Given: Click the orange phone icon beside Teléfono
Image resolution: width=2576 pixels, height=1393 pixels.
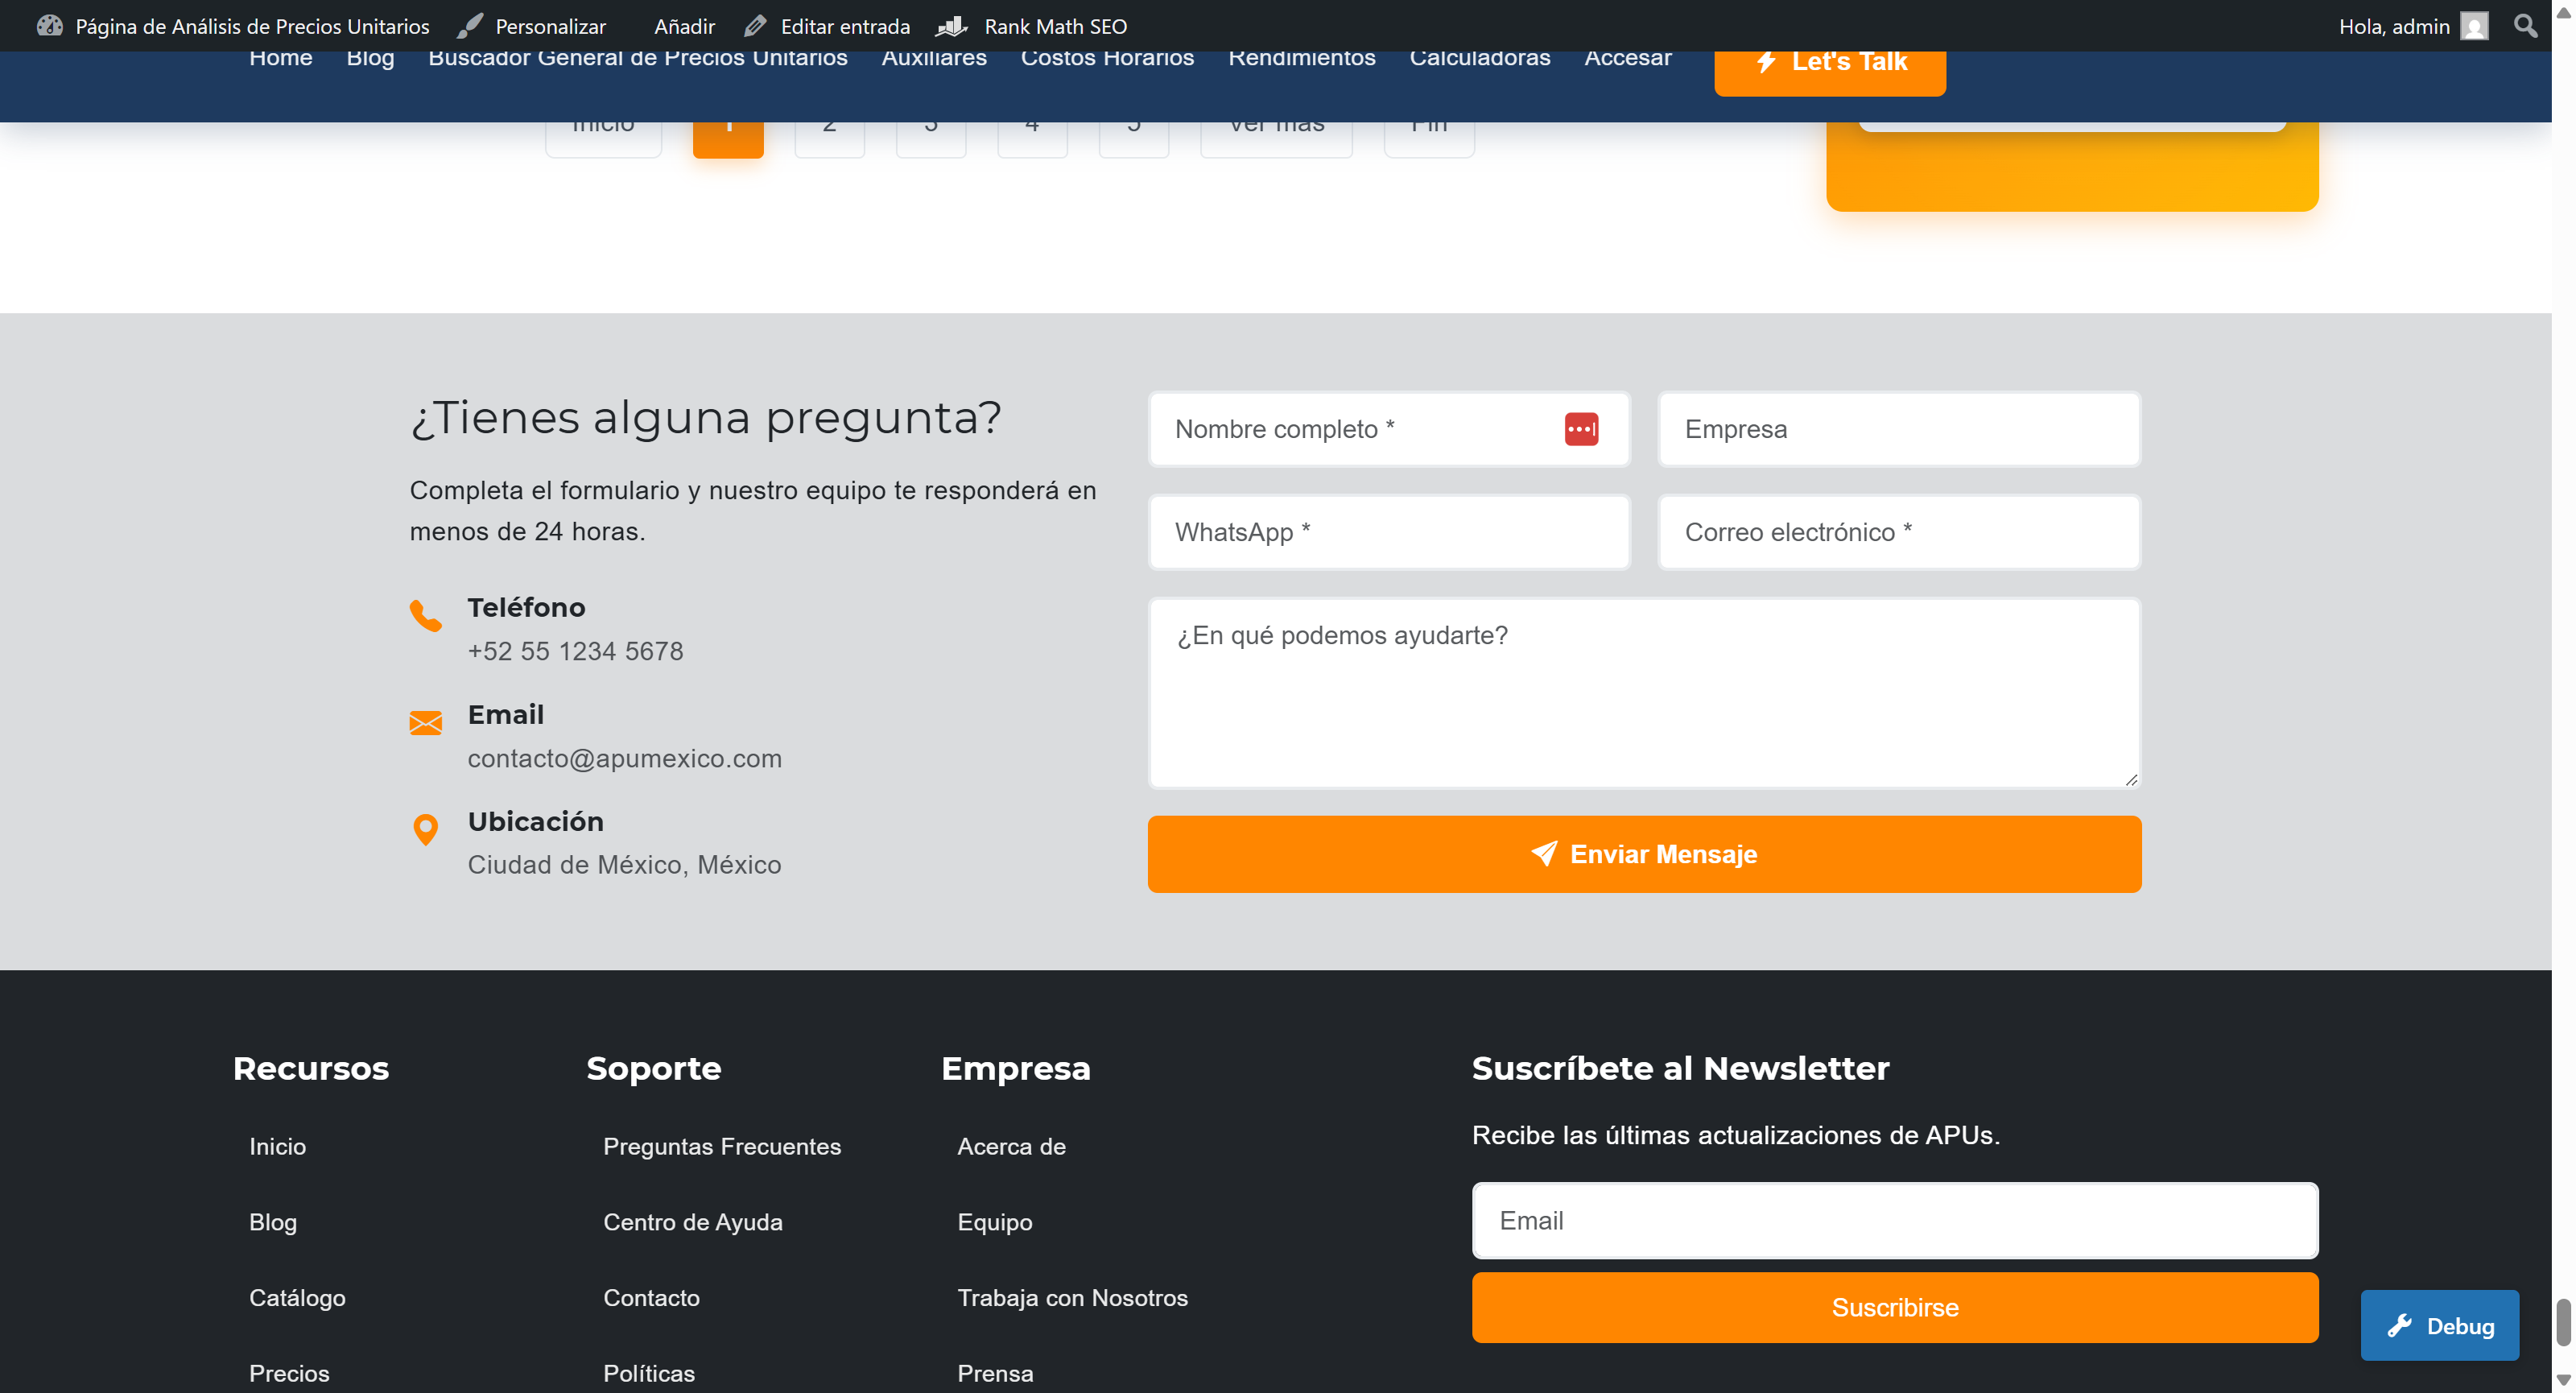Looking at the screenshot, I should [x=425, y=615].
